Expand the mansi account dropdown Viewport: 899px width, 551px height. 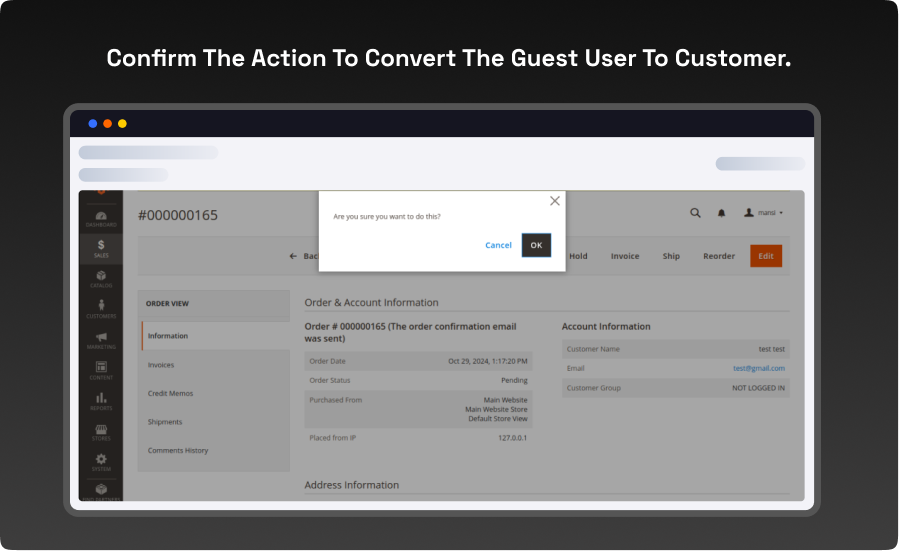[x=764, y=213]
